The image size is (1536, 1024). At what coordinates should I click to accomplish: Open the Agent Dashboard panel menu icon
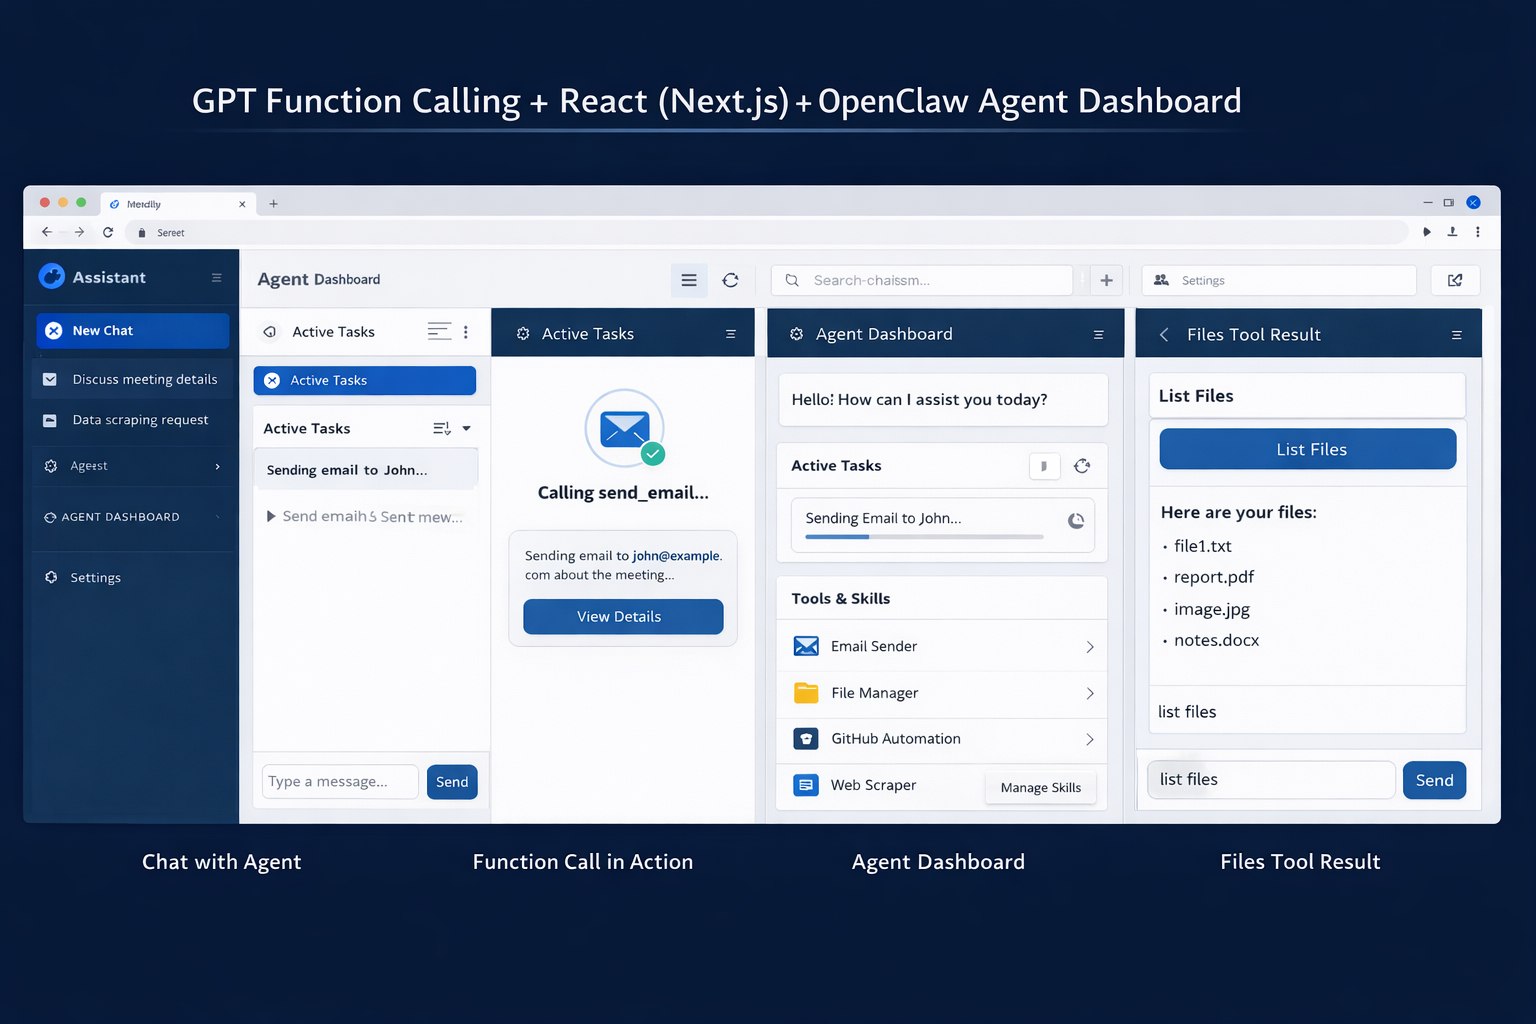1098,335
